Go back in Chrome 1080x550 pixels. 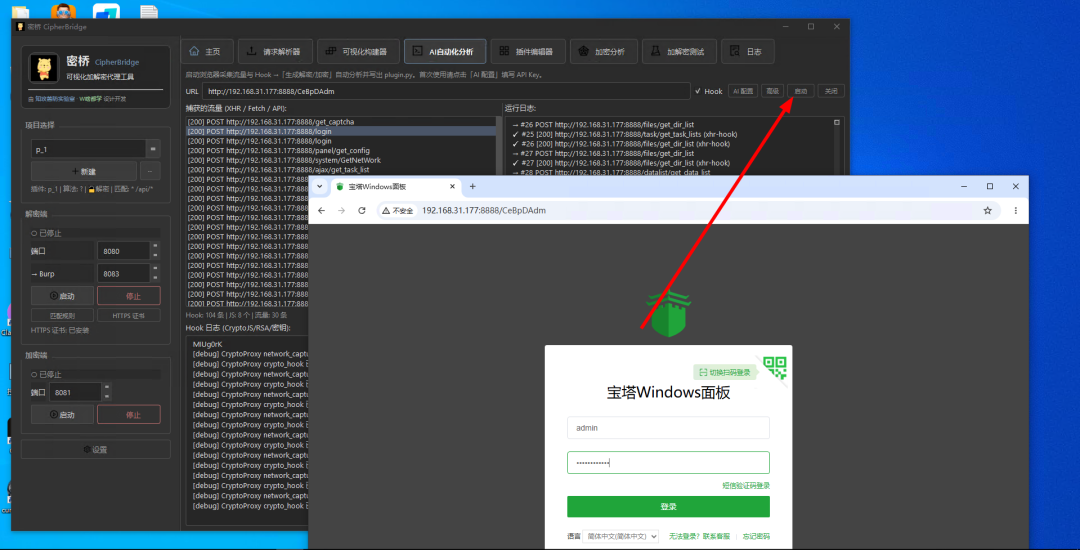click(x=322, y=211)
